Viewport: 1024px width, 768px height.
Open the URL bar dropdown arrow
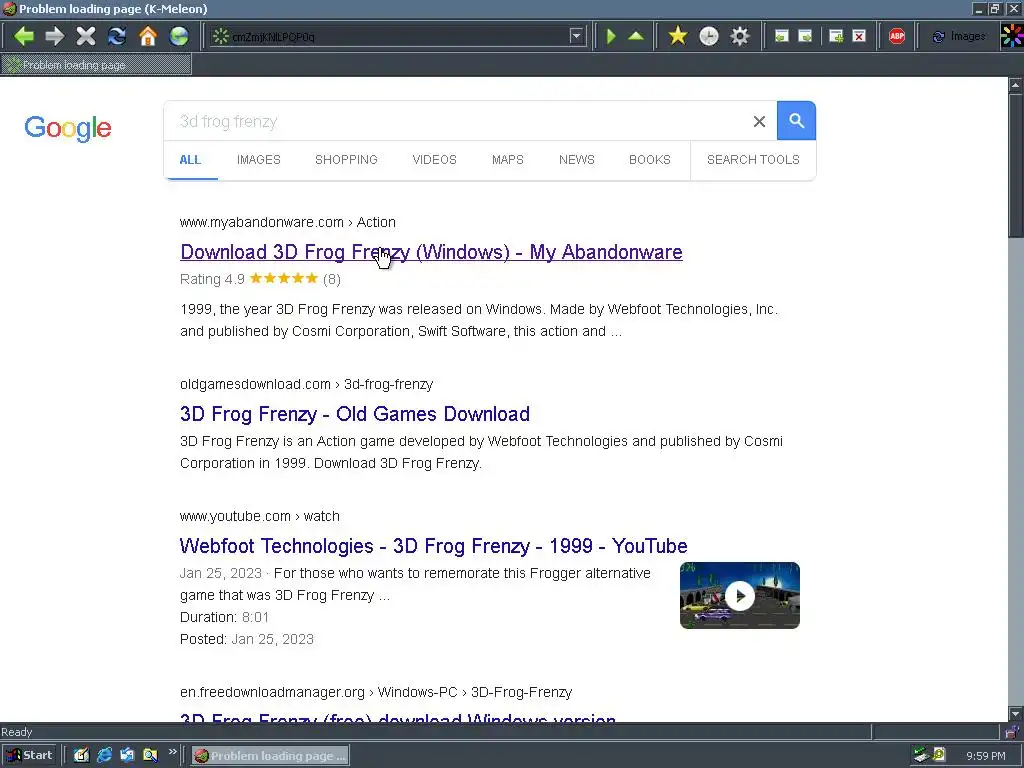(x=576, y=36)
